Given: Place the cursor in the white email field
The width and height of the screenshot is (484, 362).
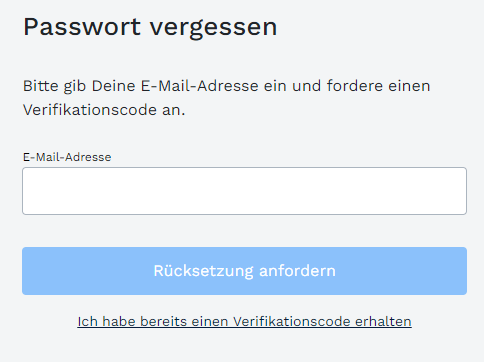Looking at the screenshot, I should 244,191.
